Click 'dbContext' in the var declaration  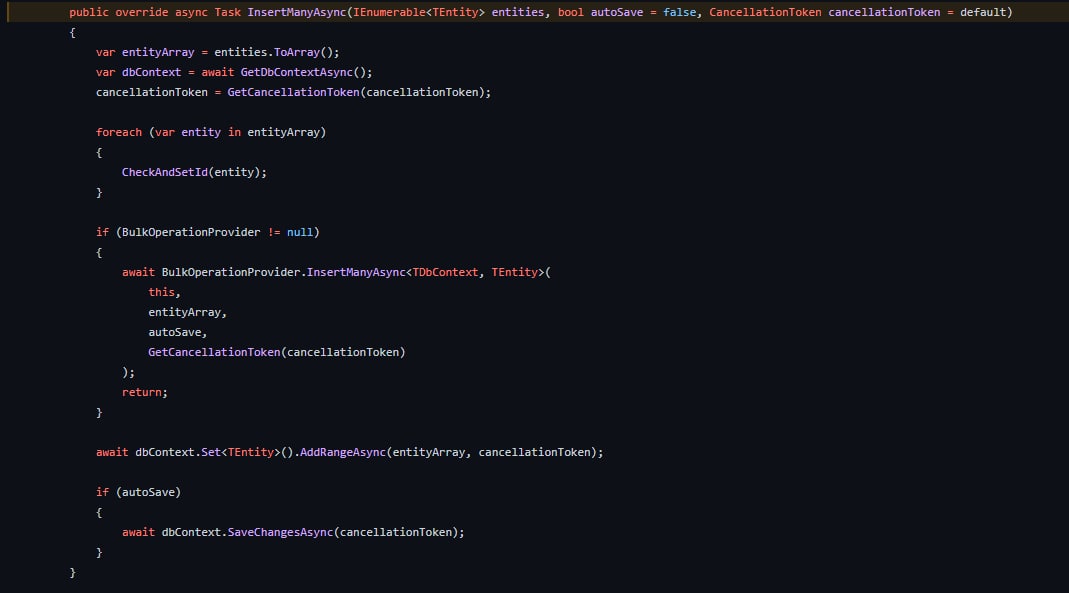pos(151,72)
